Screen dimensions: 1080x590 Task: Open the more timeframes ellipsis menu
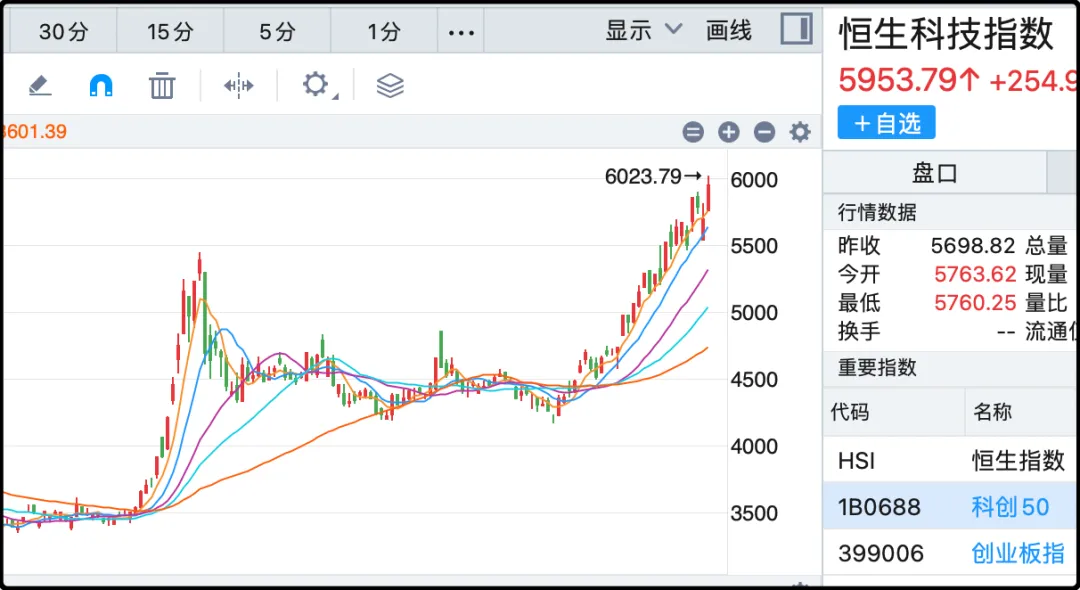pos(461,32)
